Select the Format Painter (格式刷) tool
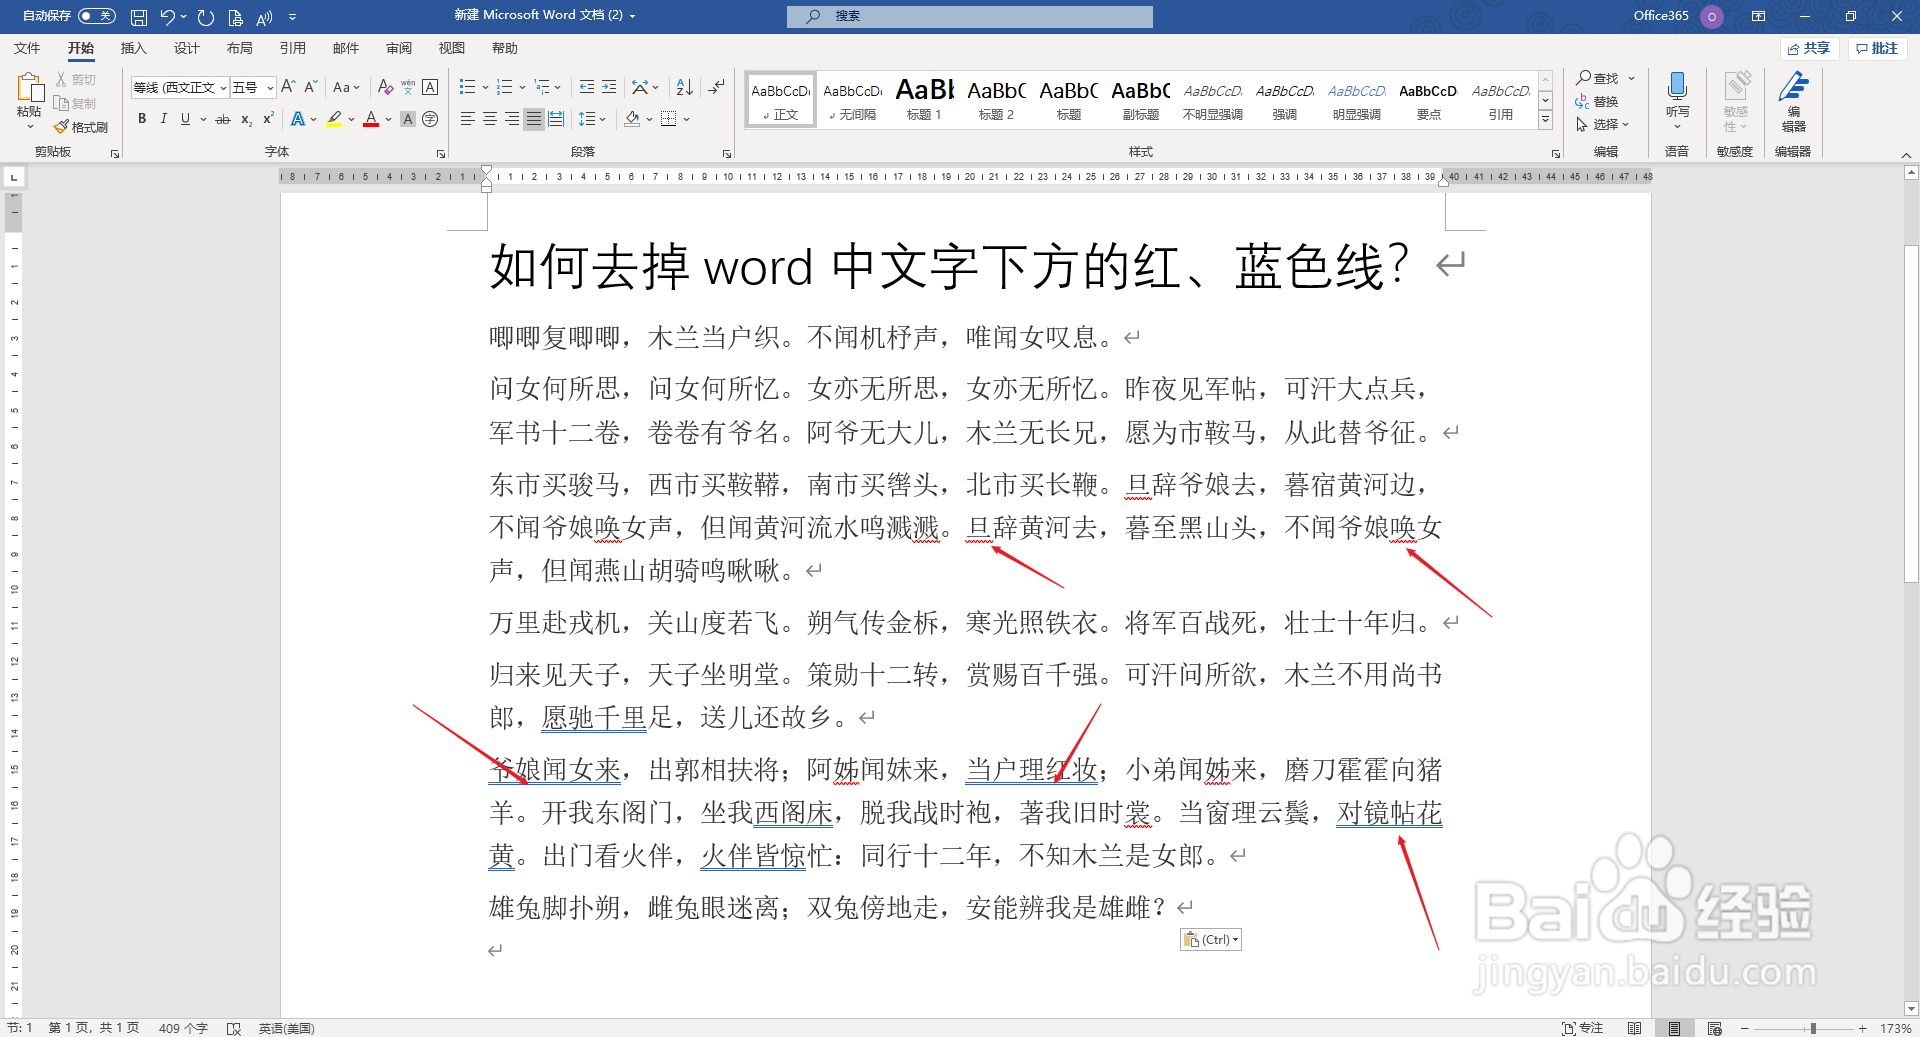The width and height of the screenshot is (1920, 1037). pos(82,126)
